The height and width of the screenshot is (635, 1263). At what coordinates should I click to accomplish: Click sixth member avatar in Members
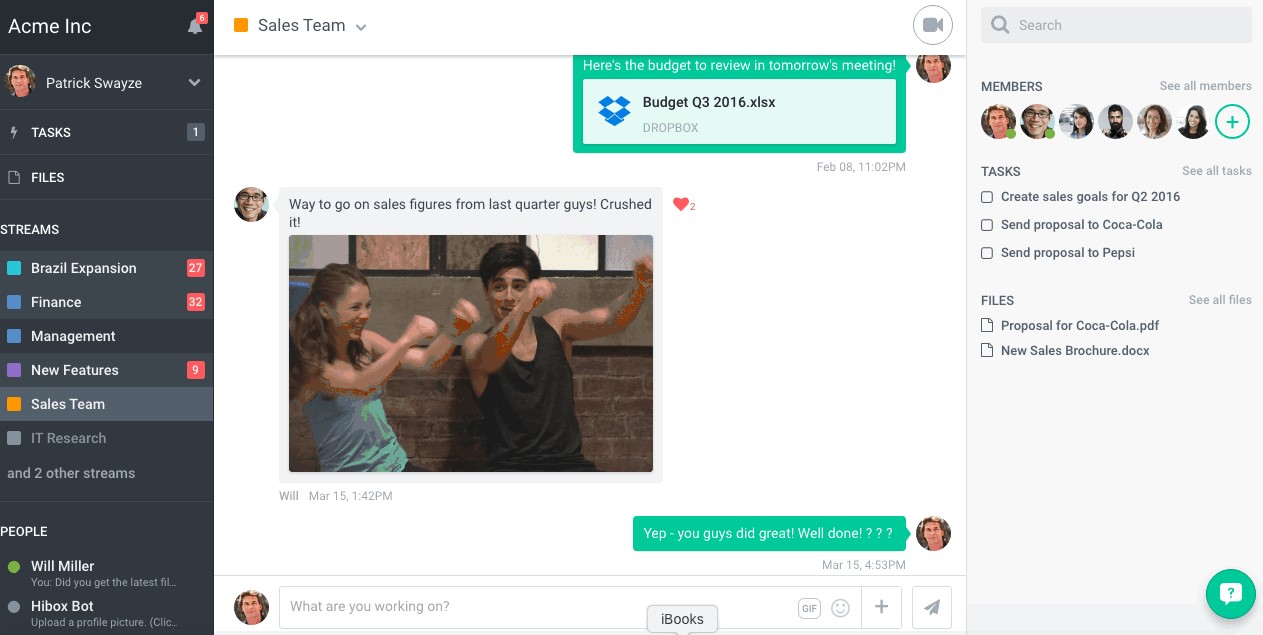(1193, 122)
